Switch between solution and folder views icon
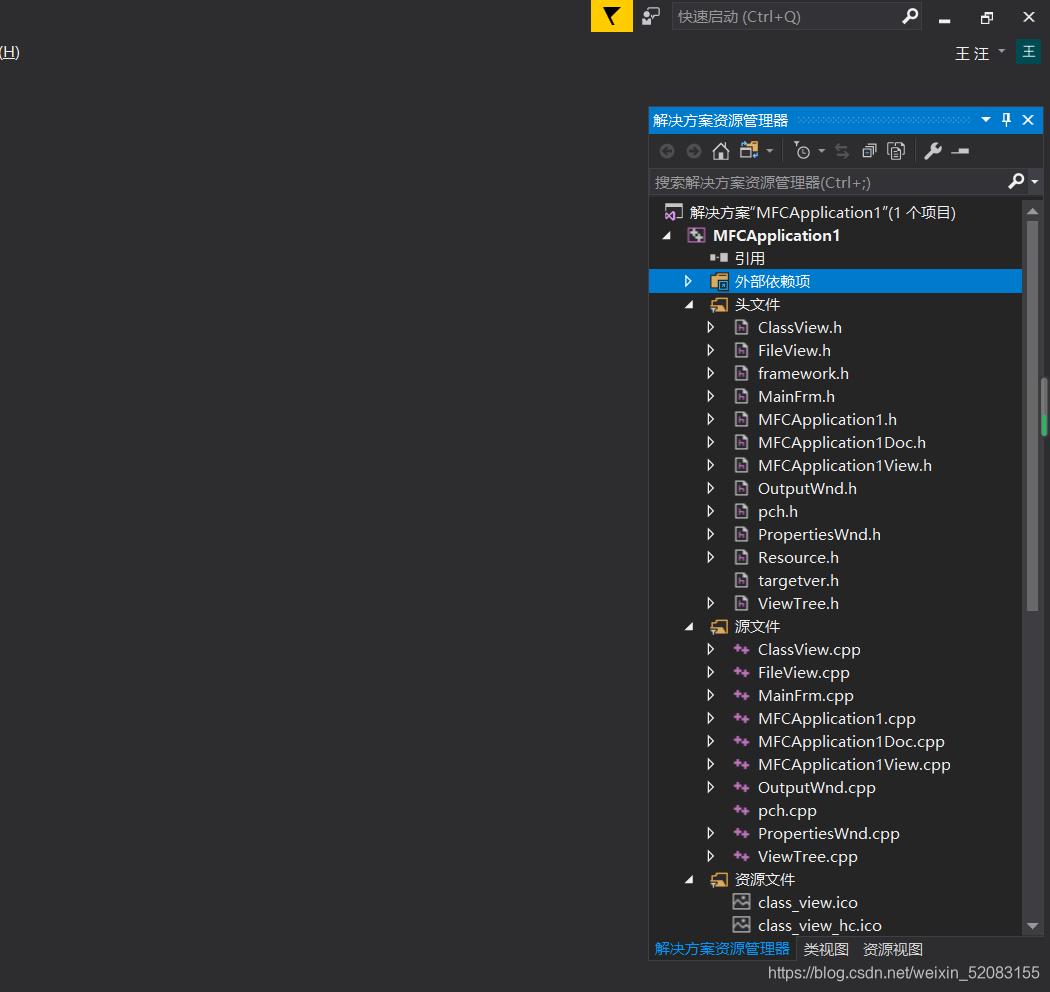The height and width of the screenshot is (992, 1050). click(x=749, y=151)
